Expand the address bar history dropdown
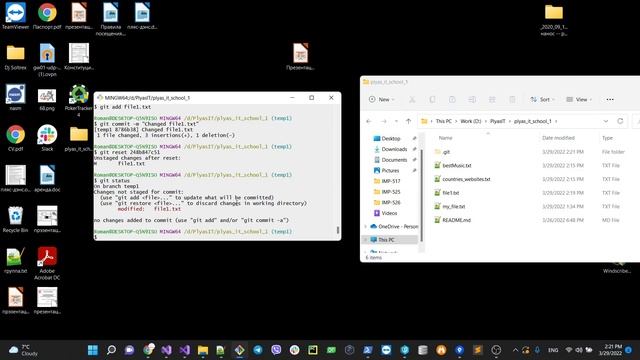 (x=606, y=121)
